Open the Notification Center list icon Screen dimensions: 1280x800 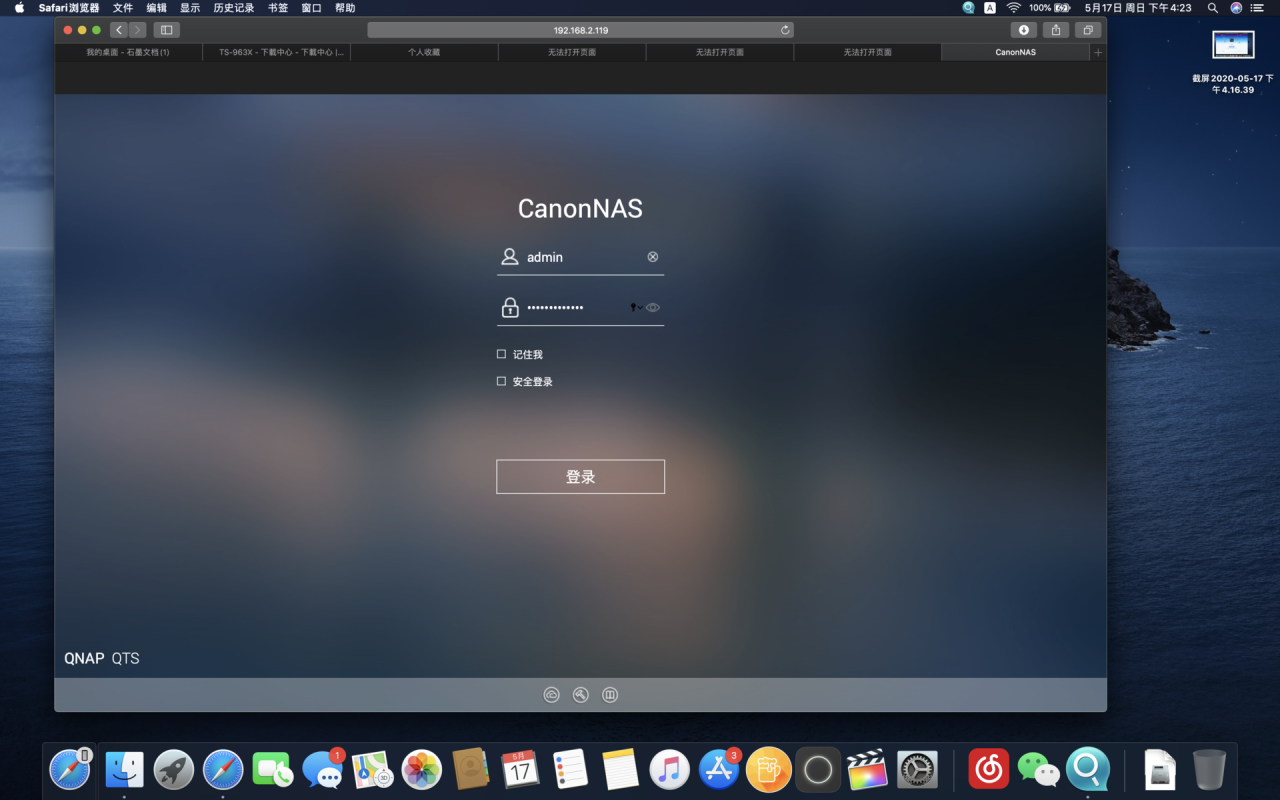[1258, 8]
